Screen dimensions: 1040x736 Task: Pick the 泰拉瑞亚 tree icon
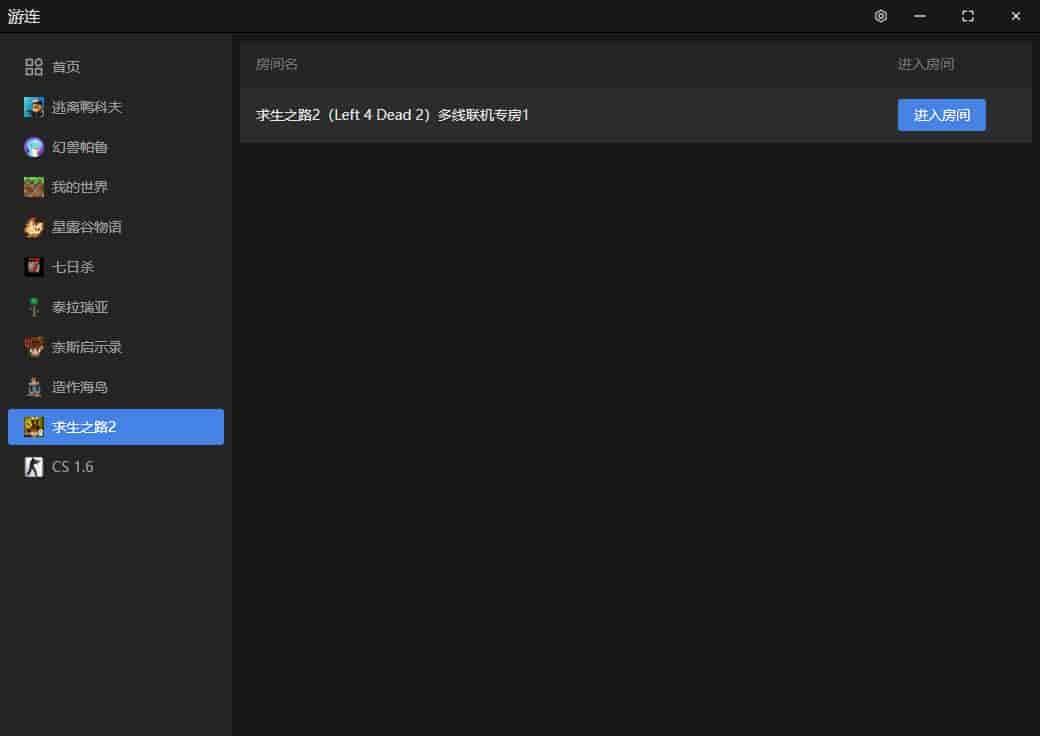click(34, 307)
